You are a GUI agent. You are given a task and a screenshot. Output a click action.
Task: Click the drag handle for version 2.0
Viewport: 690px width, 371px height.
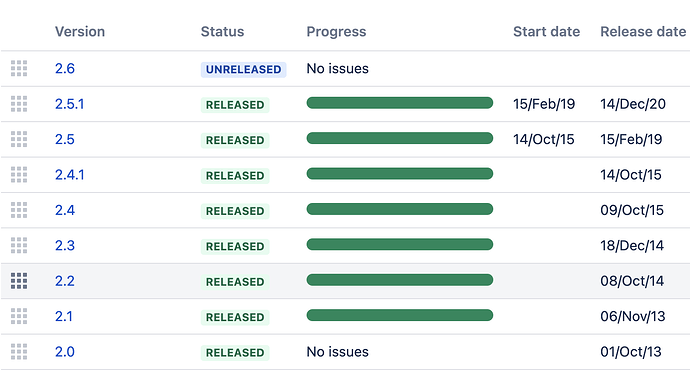point(19,352)
